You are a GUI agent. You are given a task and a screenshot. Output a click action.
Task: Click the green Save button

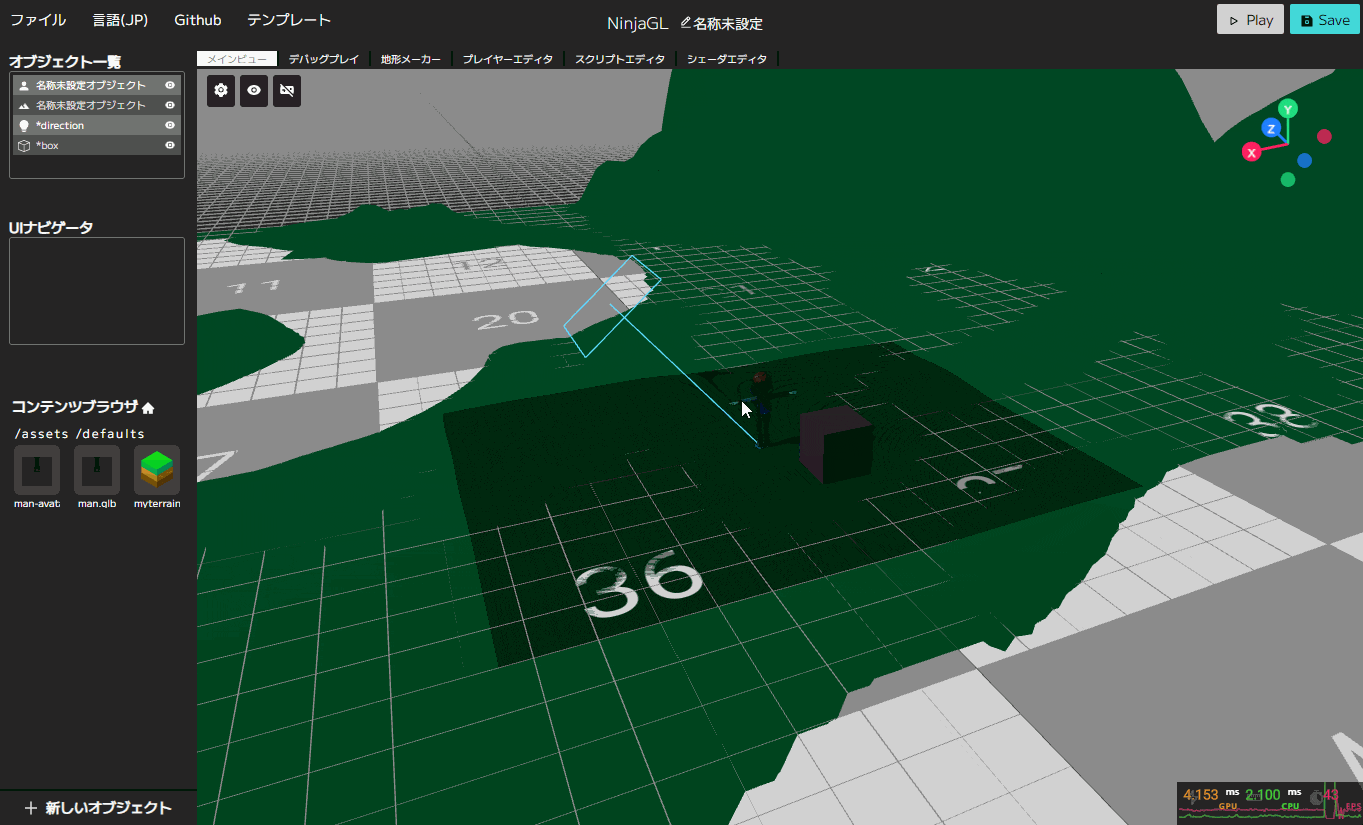tap(1324, 19)
